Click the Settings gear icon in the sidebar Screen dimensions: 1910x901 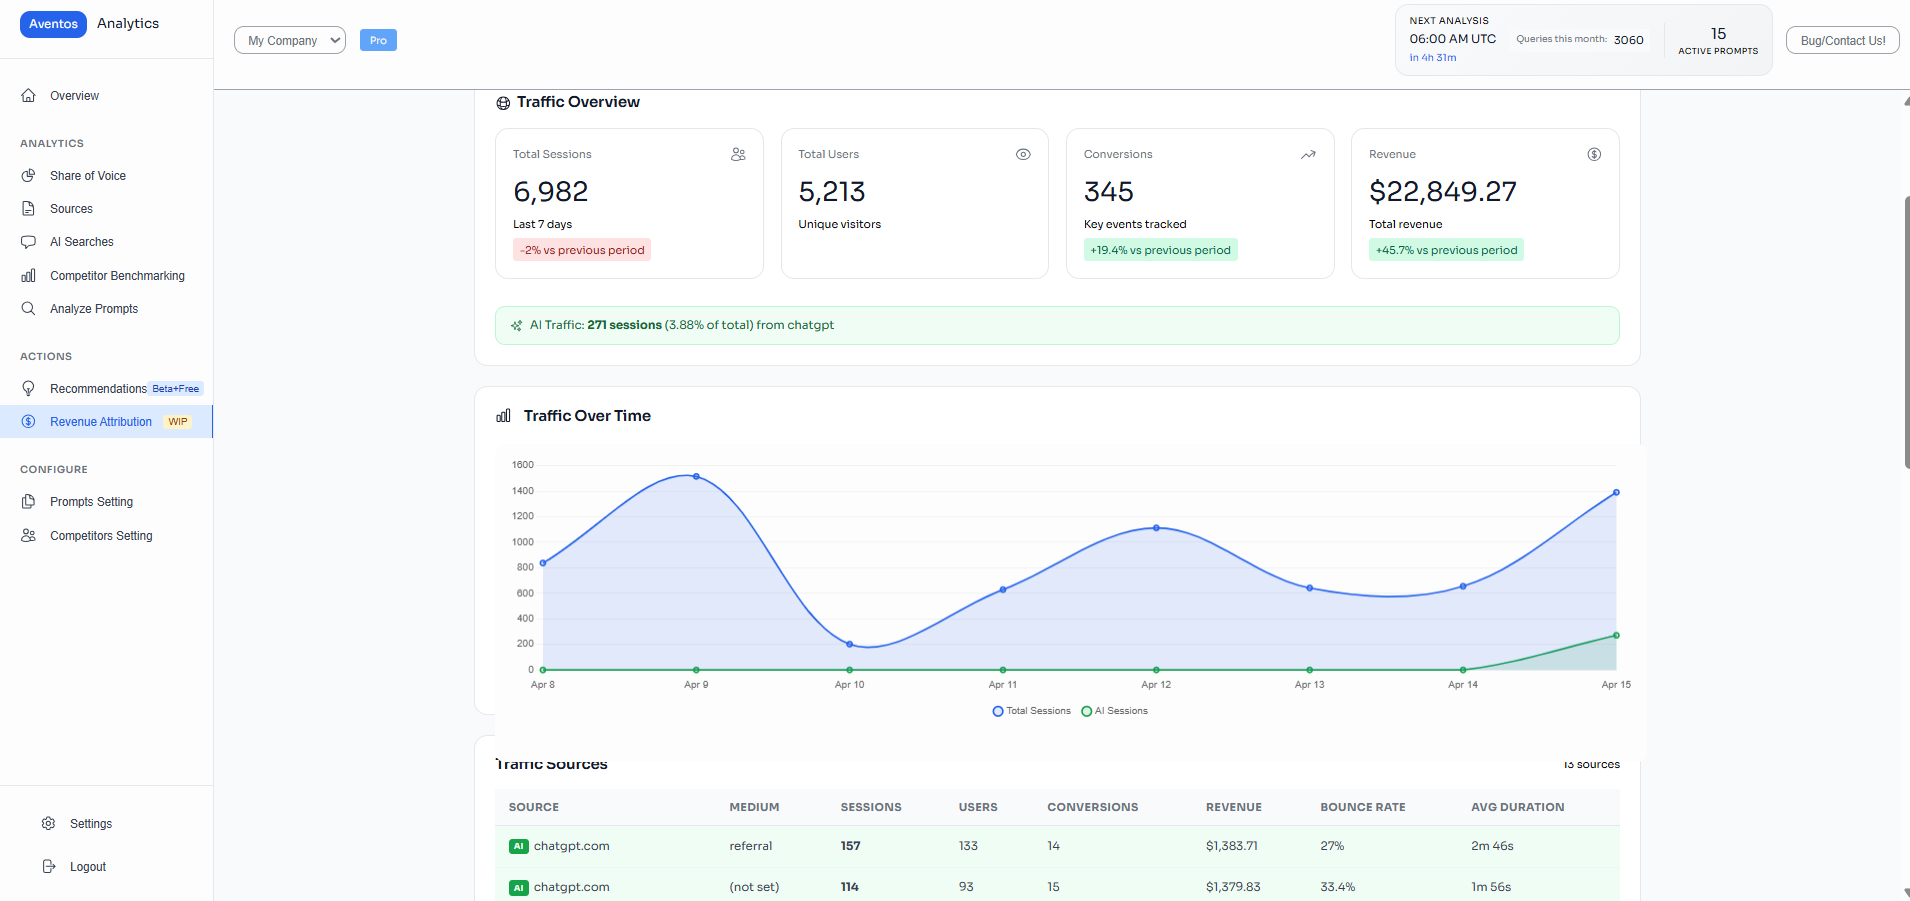[x=49, y=824]
